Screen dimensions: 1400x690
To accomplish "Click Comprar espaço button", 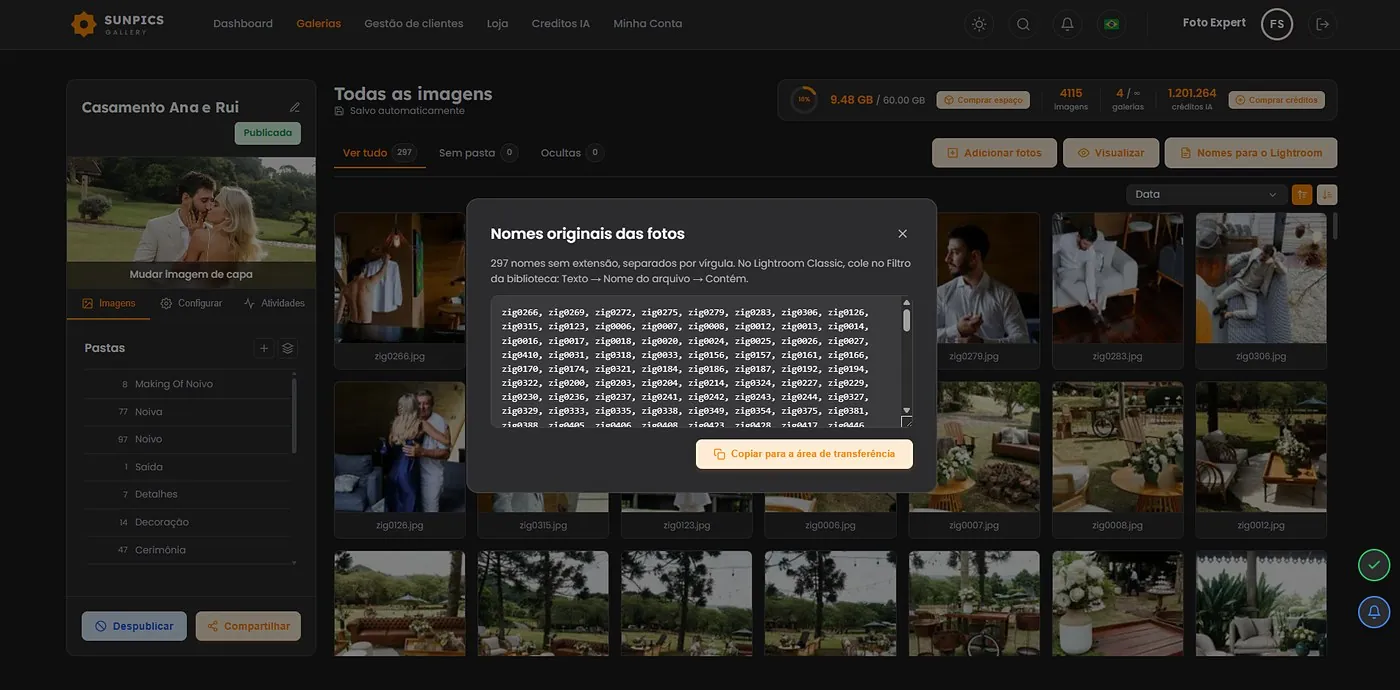I will pyautogui.click(x=985, y=100).
